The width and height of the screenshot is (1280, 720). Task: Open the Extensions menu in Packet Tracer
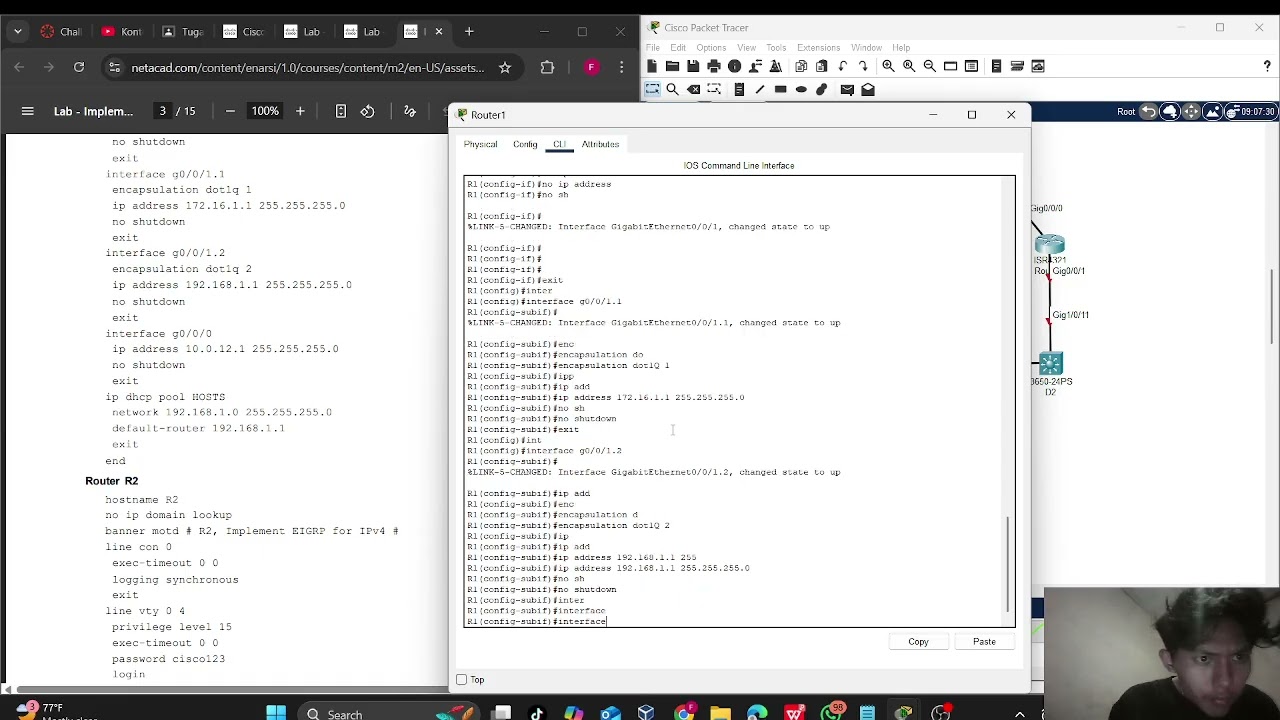[818, 47]
